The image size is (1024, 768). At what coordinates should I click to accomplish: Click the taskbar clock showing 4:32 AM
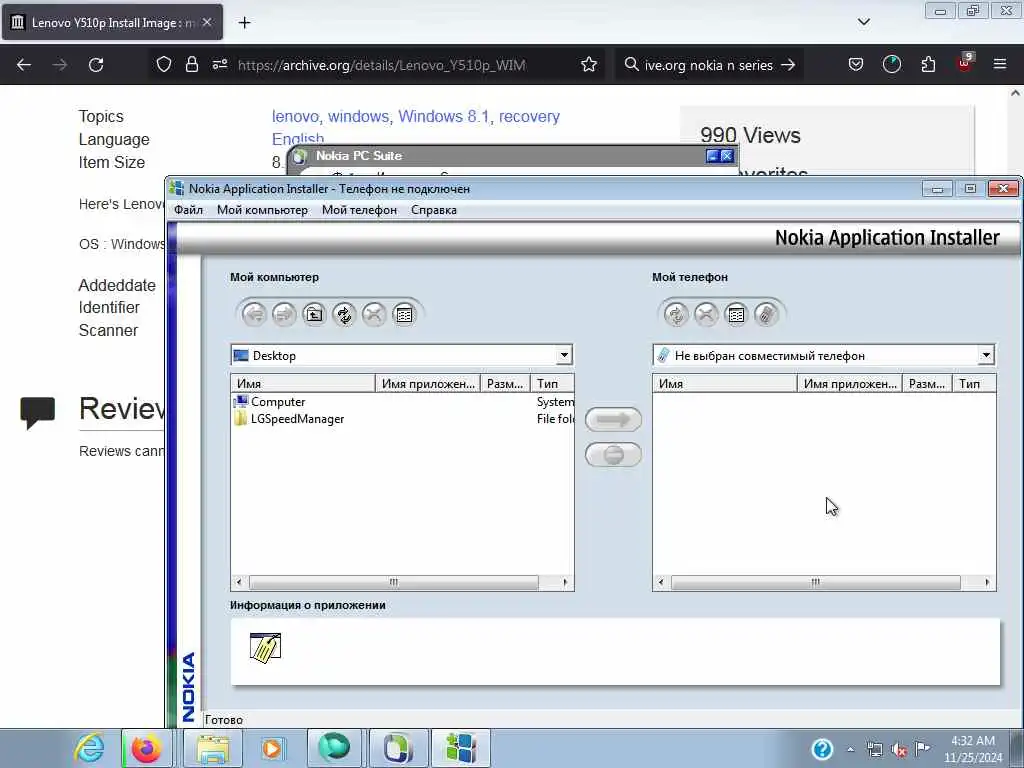973,749
